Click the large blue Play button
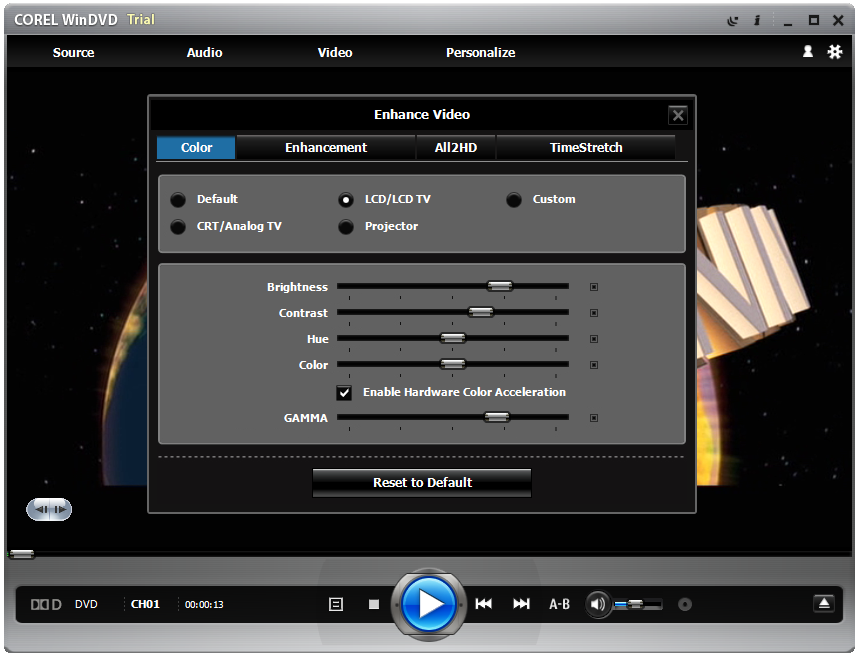857x655 pixels. click(430, 604)
